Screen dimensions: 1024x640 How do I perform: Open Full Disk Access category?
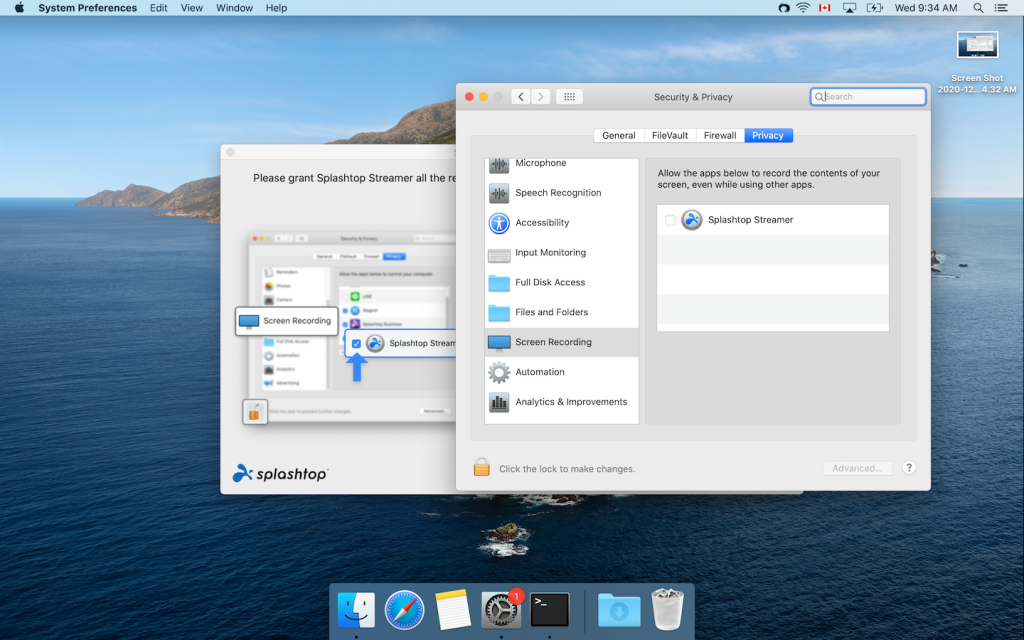[549, 283]
